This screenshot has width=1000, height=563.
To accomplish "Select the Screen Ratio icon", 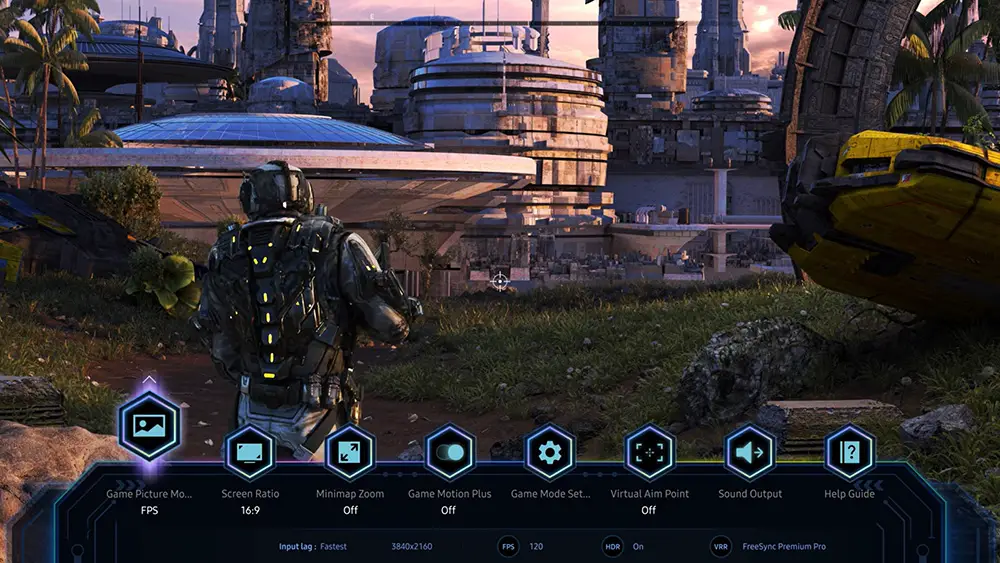I will (x=249, y=452).
